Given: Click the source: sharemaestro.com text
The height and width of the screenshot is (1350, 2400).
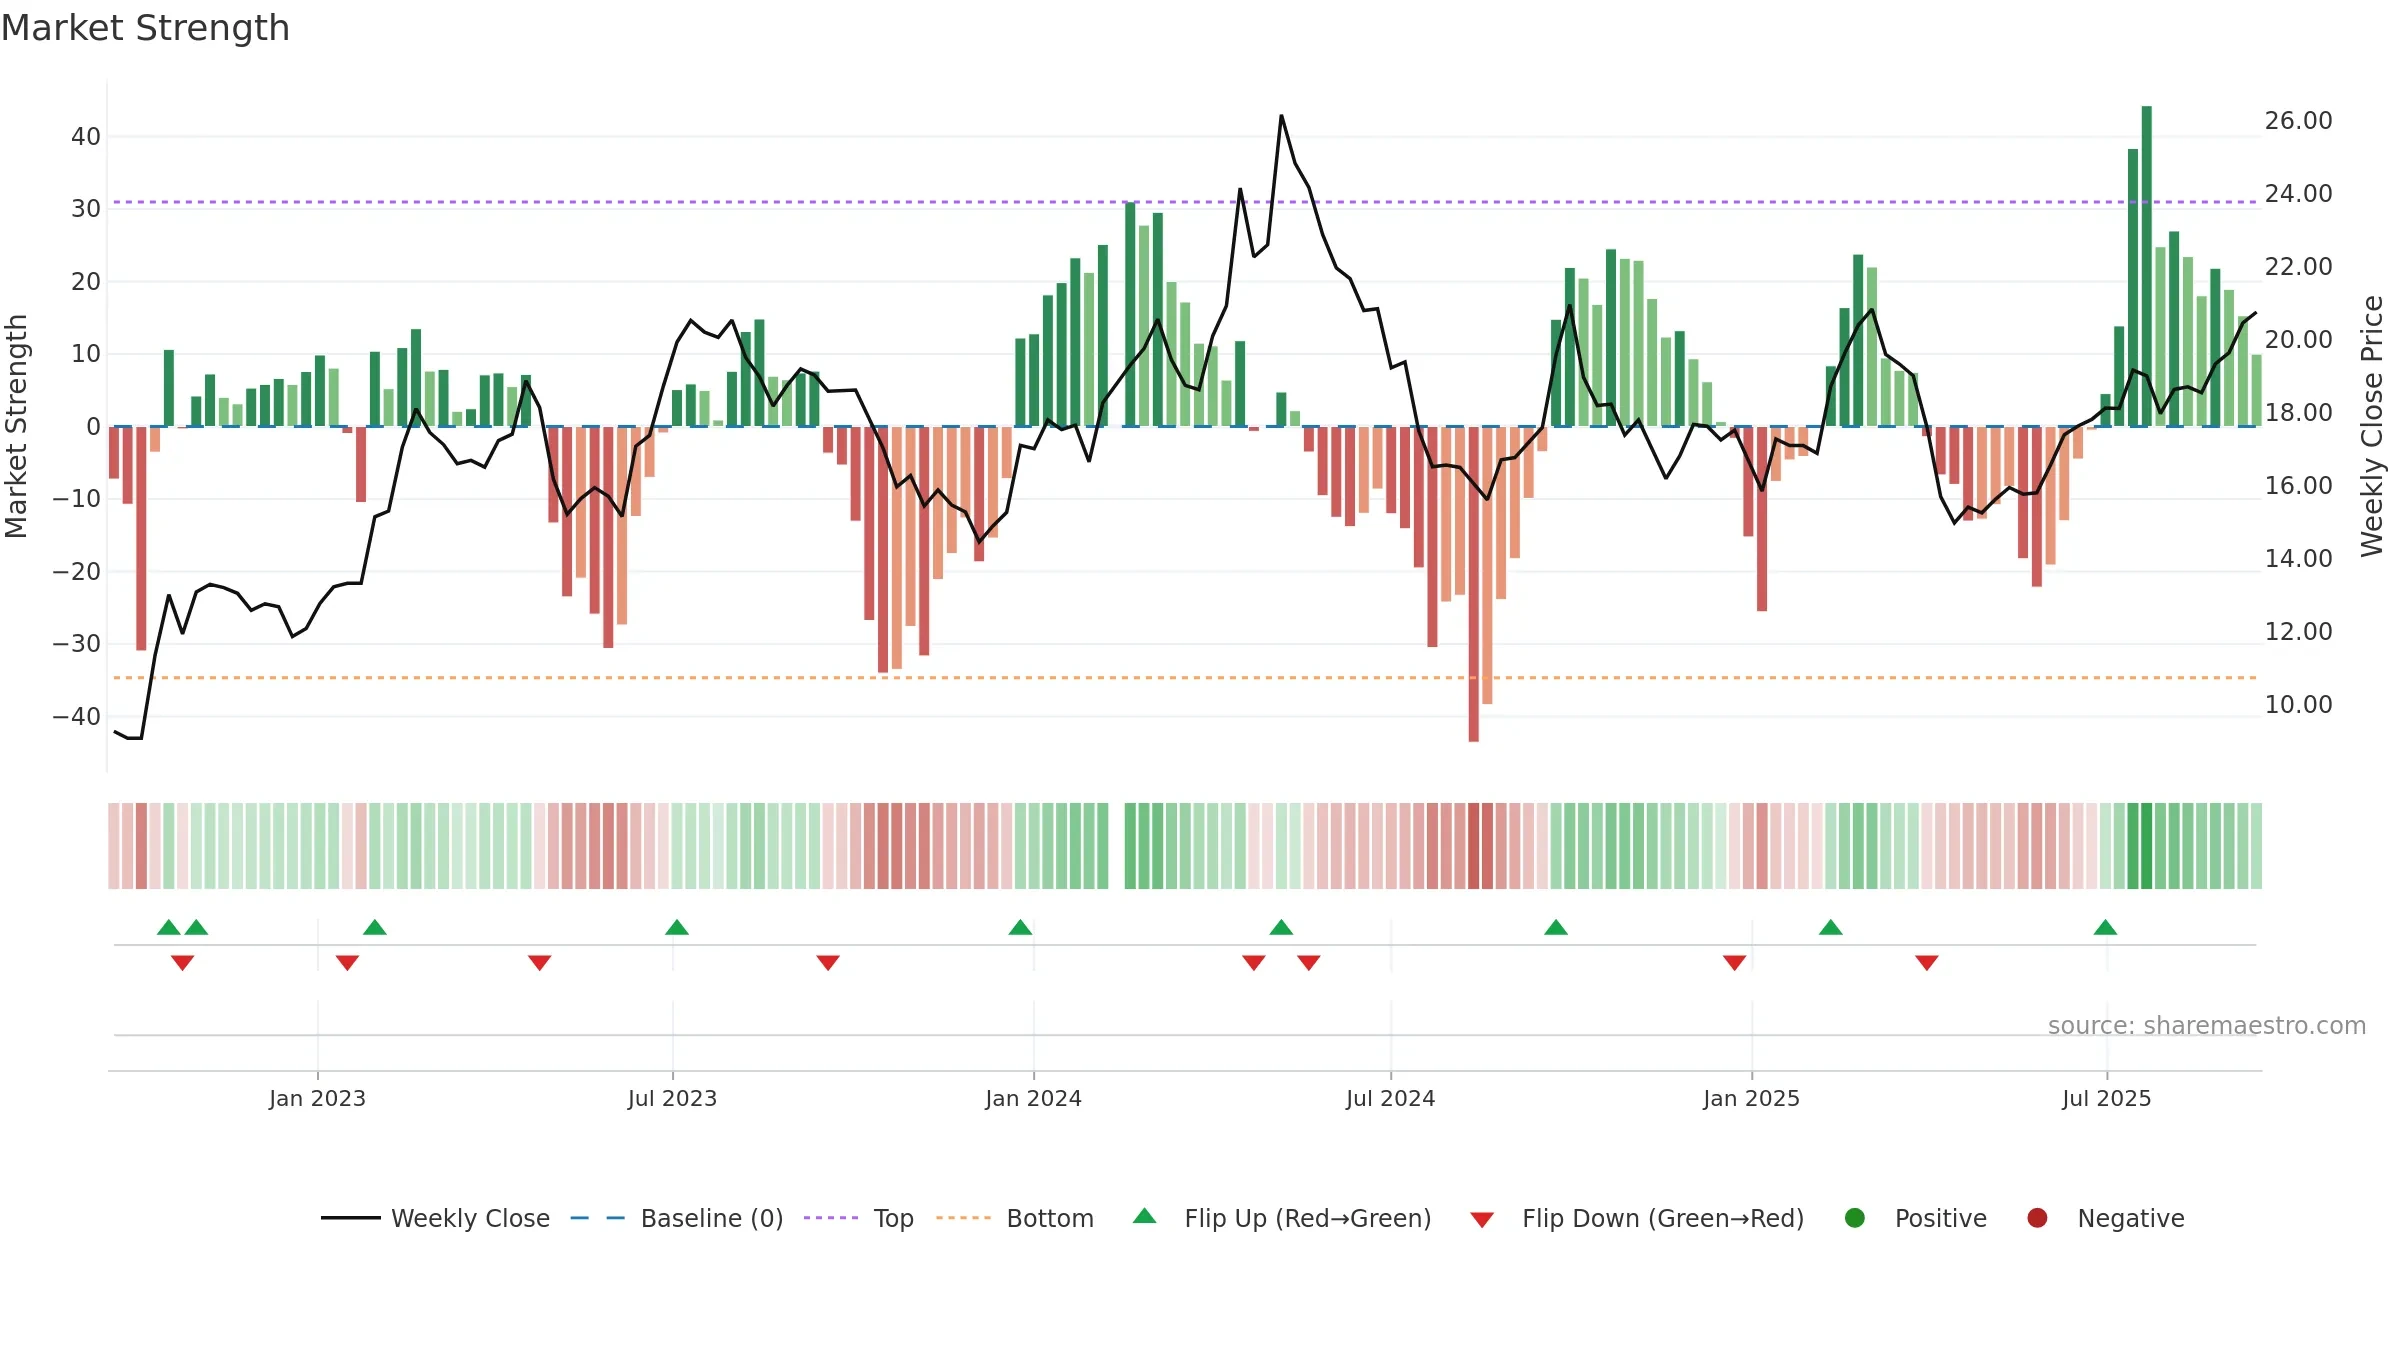Looking at the screenshot, I should pos(2207,1026).
